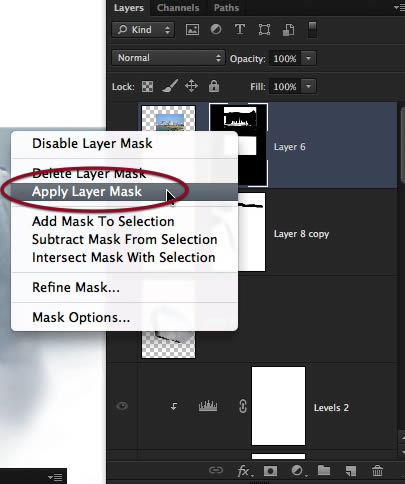405x484 pixels.
Task: Filter for type layers icon
Action: tap(240, 29)
